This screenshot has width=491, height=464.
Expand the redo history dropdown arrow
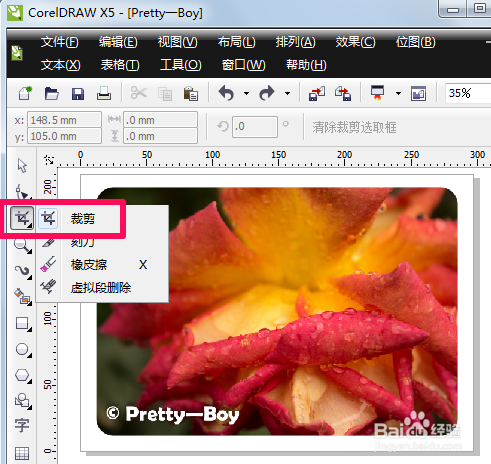click(x=287, y=94)
